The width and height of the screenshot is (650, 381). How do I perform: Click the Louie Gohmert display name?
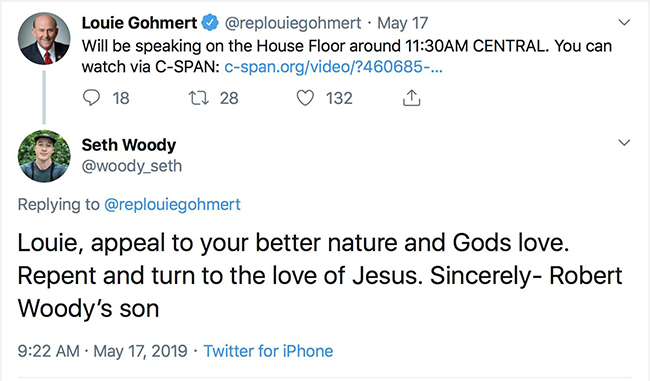click(x=139, y=23)
